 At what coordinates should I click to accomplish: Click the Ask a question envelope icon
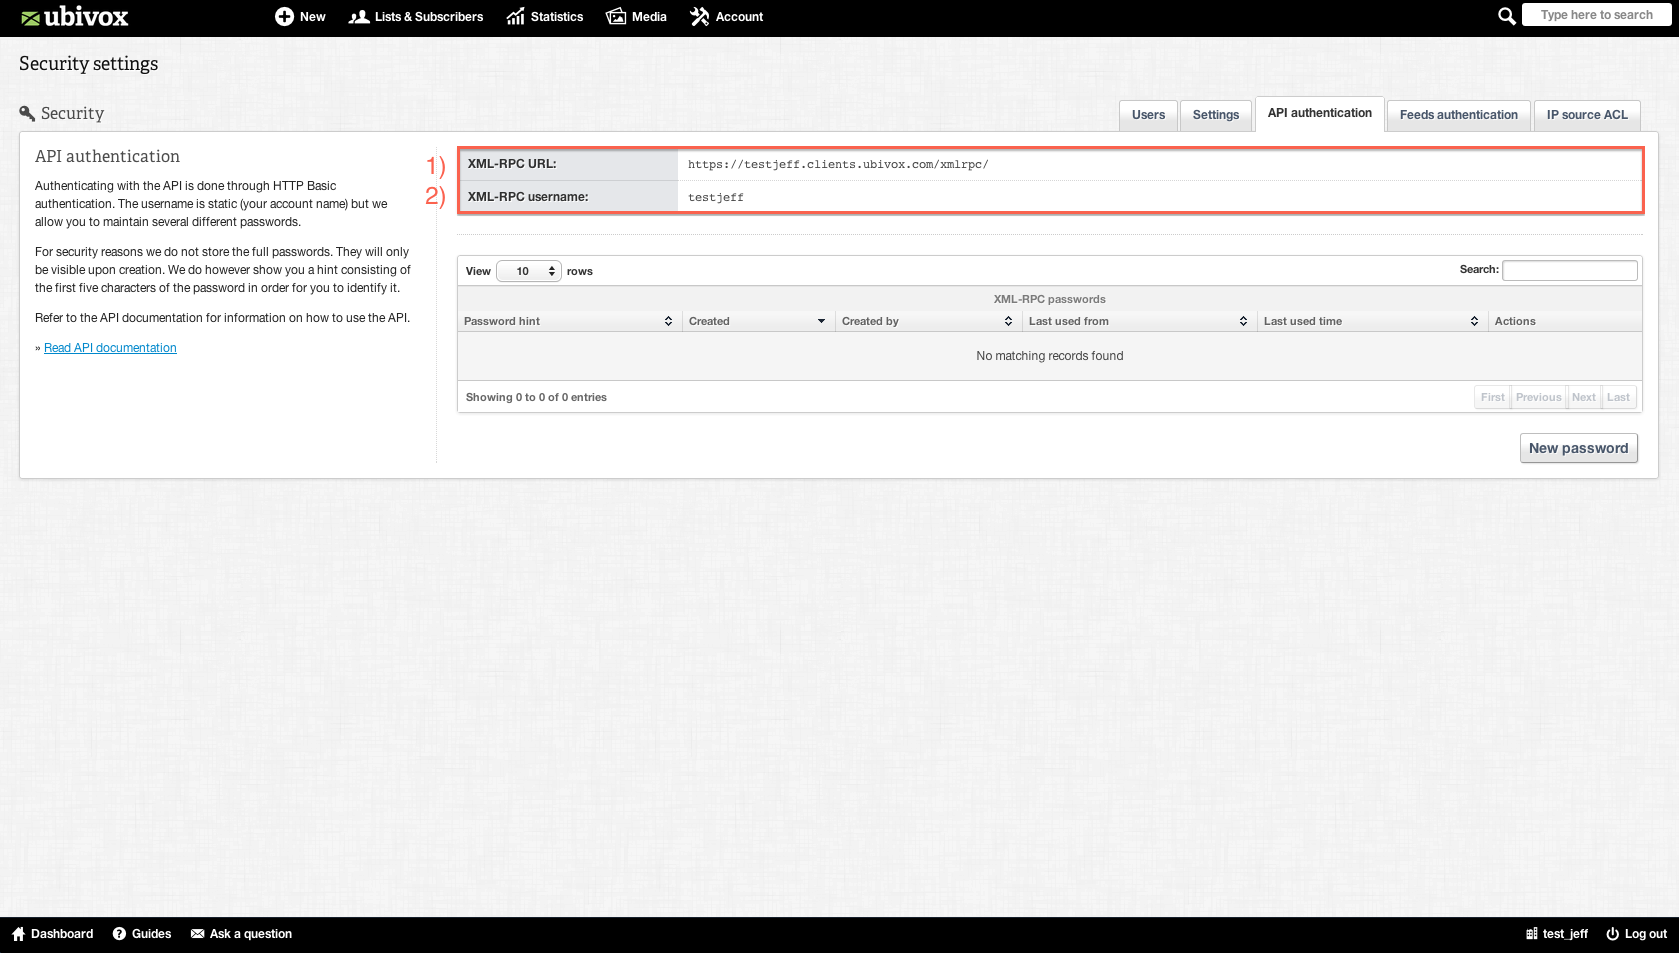click(198, 934)
